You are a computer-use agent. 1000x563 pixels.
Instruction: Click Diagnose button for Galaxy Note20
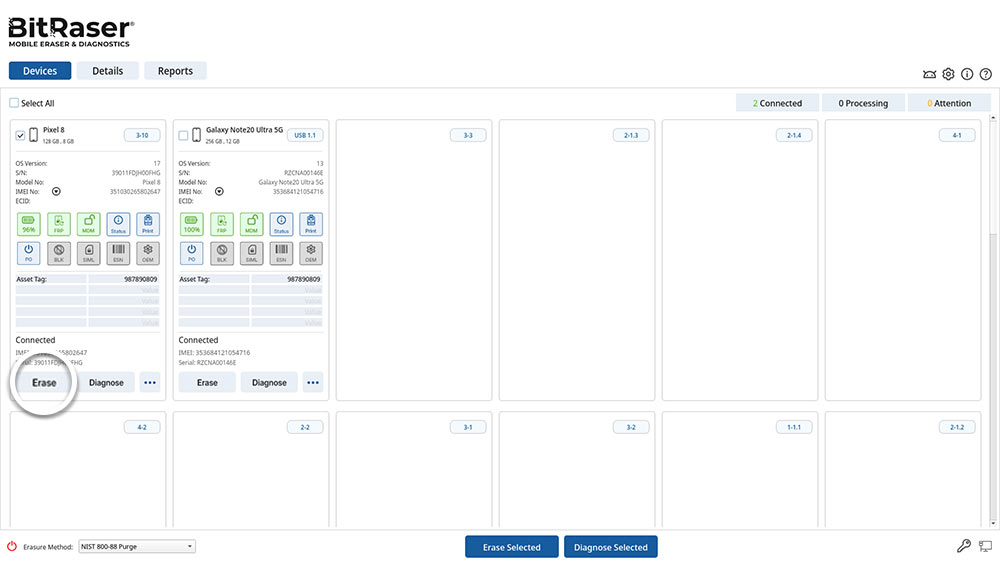[269, 383]
